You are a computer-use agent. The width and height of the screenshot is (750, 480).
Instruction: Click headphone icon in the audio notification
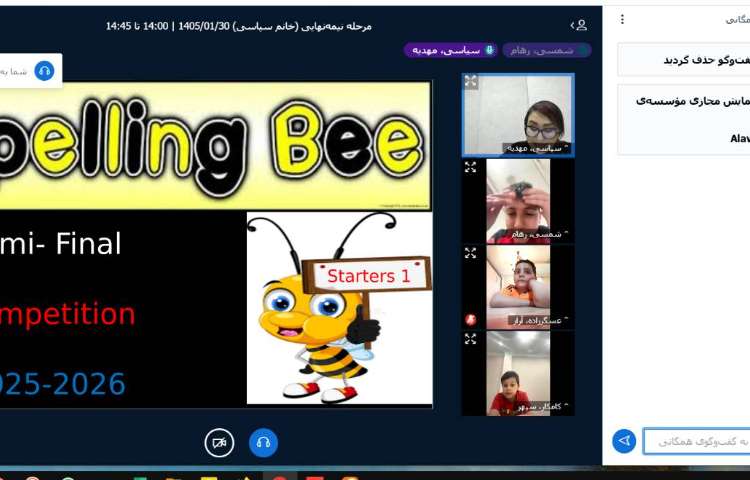(44, 71)
